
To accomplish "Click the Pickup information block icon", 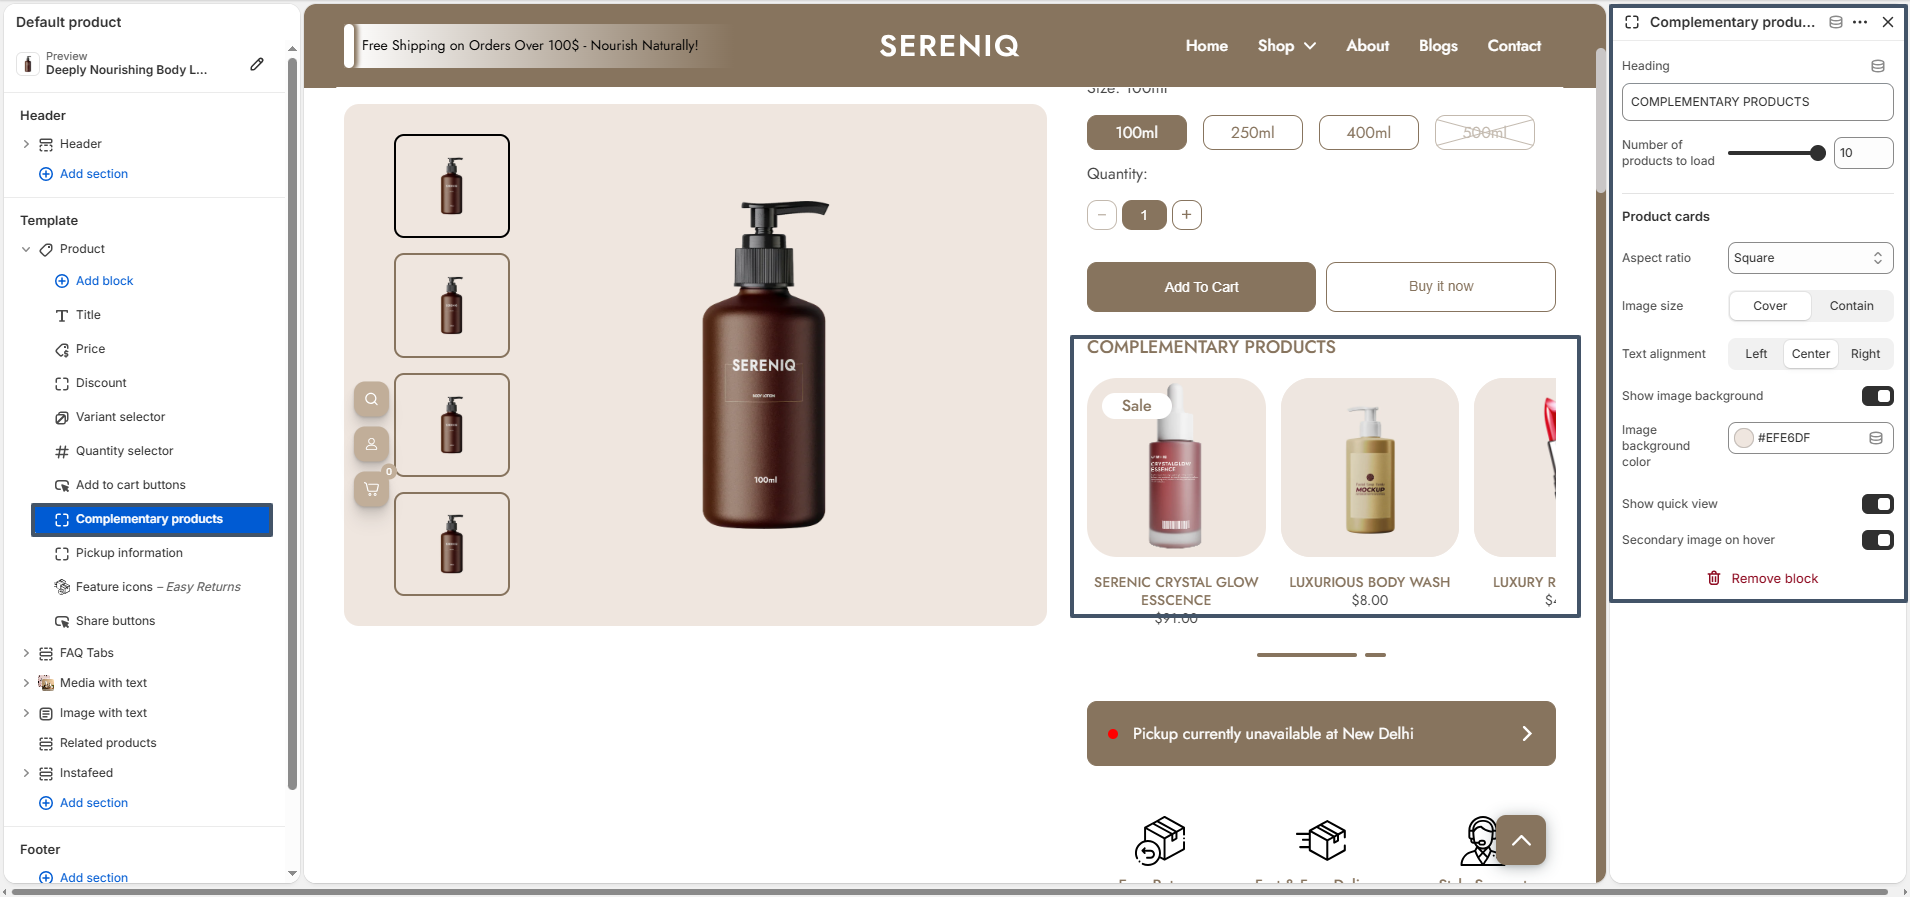I will pyautogui.click(x=62, y=553).
